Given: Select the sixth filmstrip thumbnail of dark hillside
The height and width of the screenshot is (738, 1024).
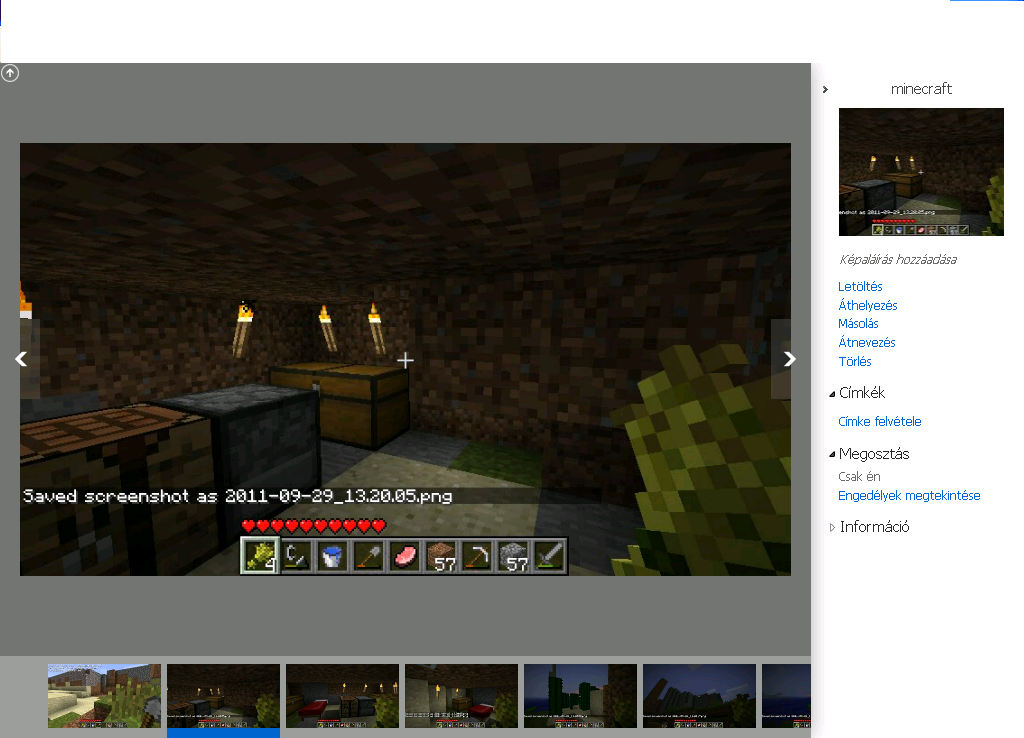Looking at the screenshot, I should pos(699,696).
